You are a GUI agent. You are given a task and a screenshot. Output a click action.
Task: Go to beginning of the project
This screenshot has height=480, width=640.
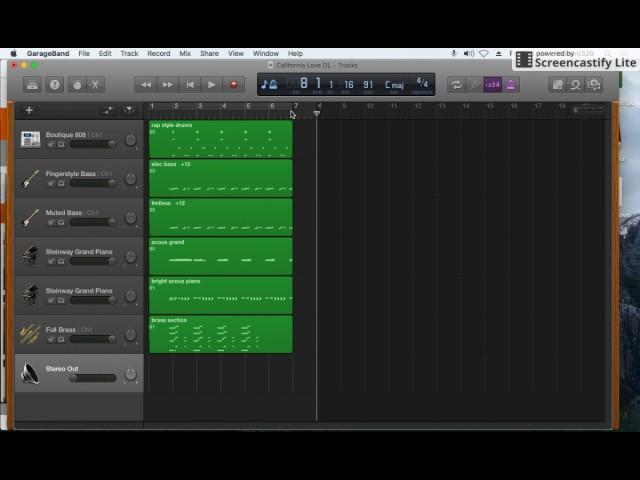[x=190, y=85]
